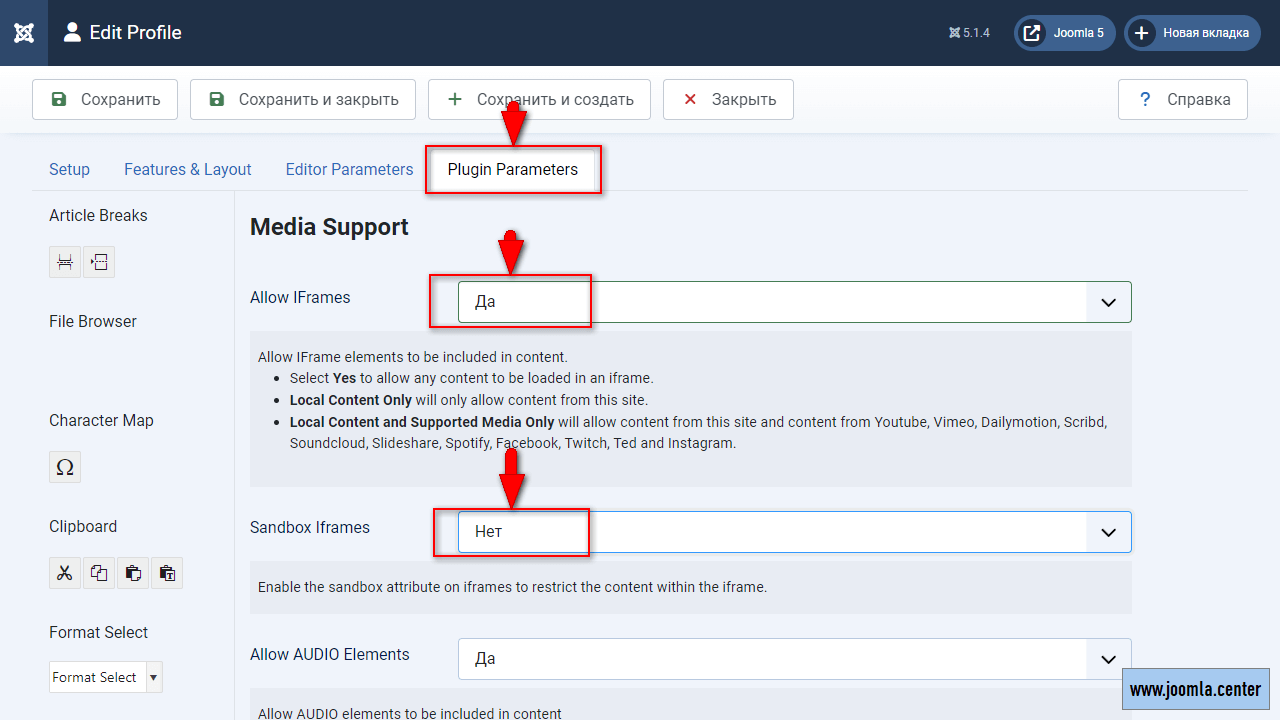Click the Закрыть button
The height and width of the screenshot is (720, 1280).
[728, 100]
